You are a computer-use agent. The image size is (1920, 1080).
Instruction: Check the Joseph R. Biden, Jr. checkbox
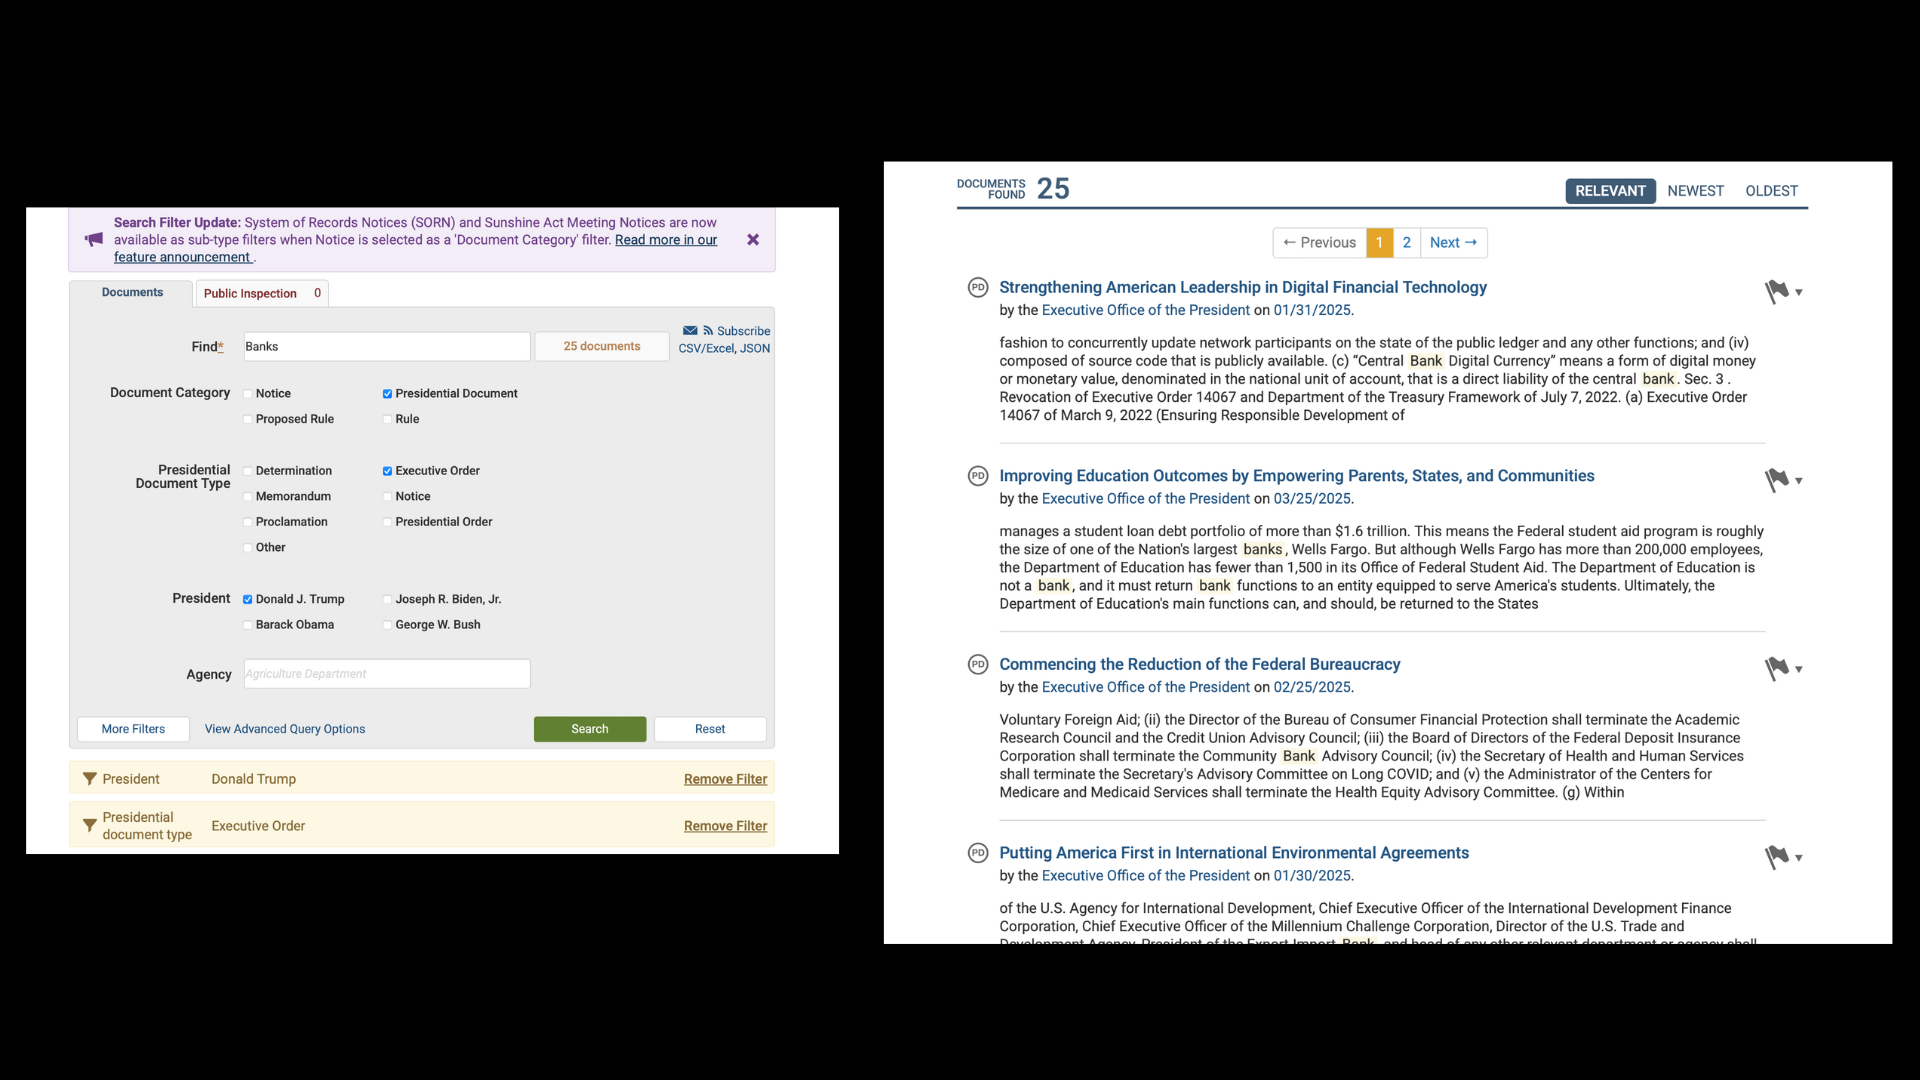(387, 600)
